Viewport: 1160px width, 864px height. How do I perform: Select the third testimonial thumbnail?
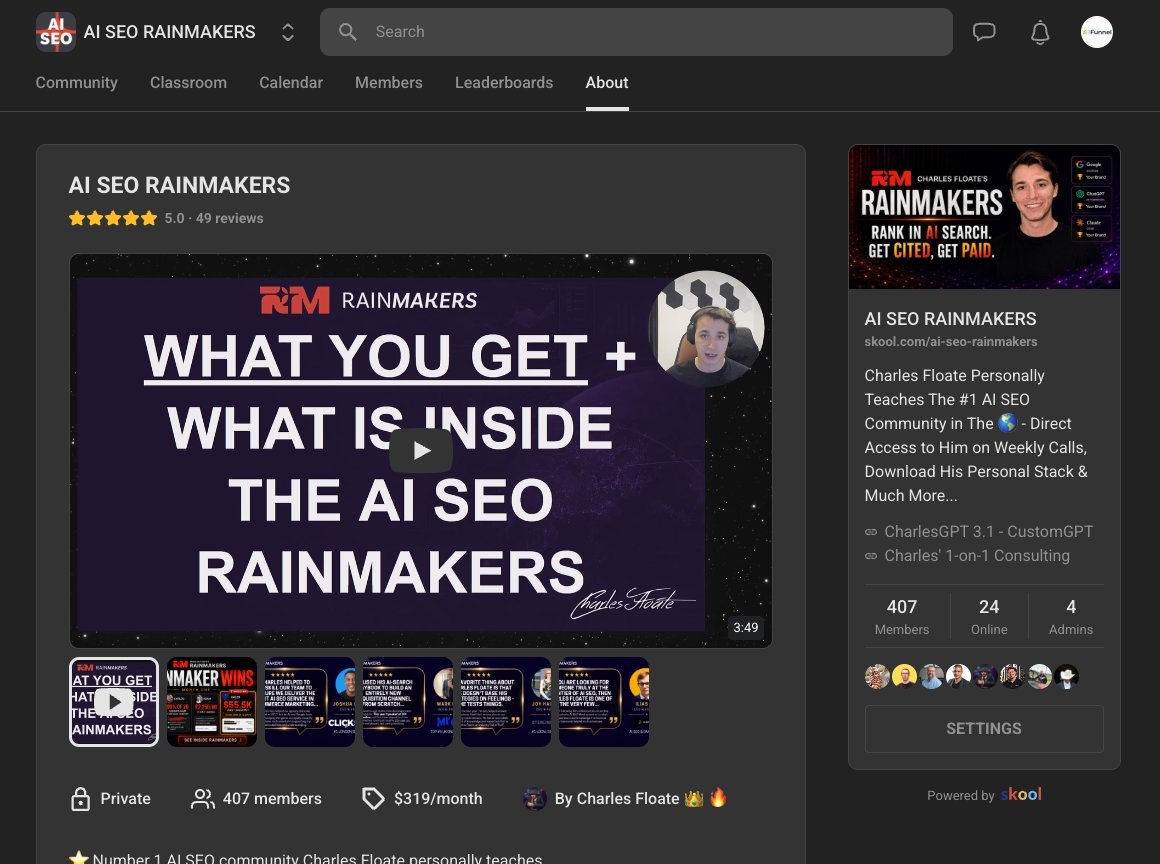coord(310,701)
